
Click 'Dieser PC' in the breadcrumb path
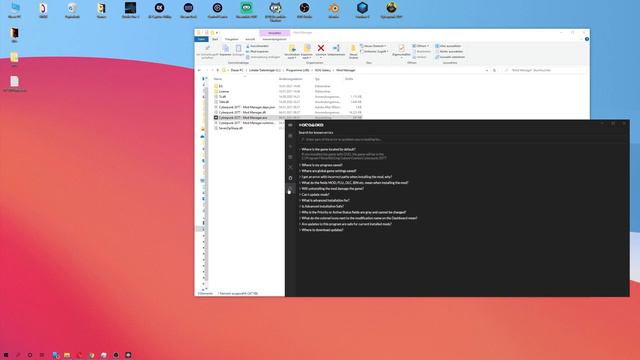[237, 70]
